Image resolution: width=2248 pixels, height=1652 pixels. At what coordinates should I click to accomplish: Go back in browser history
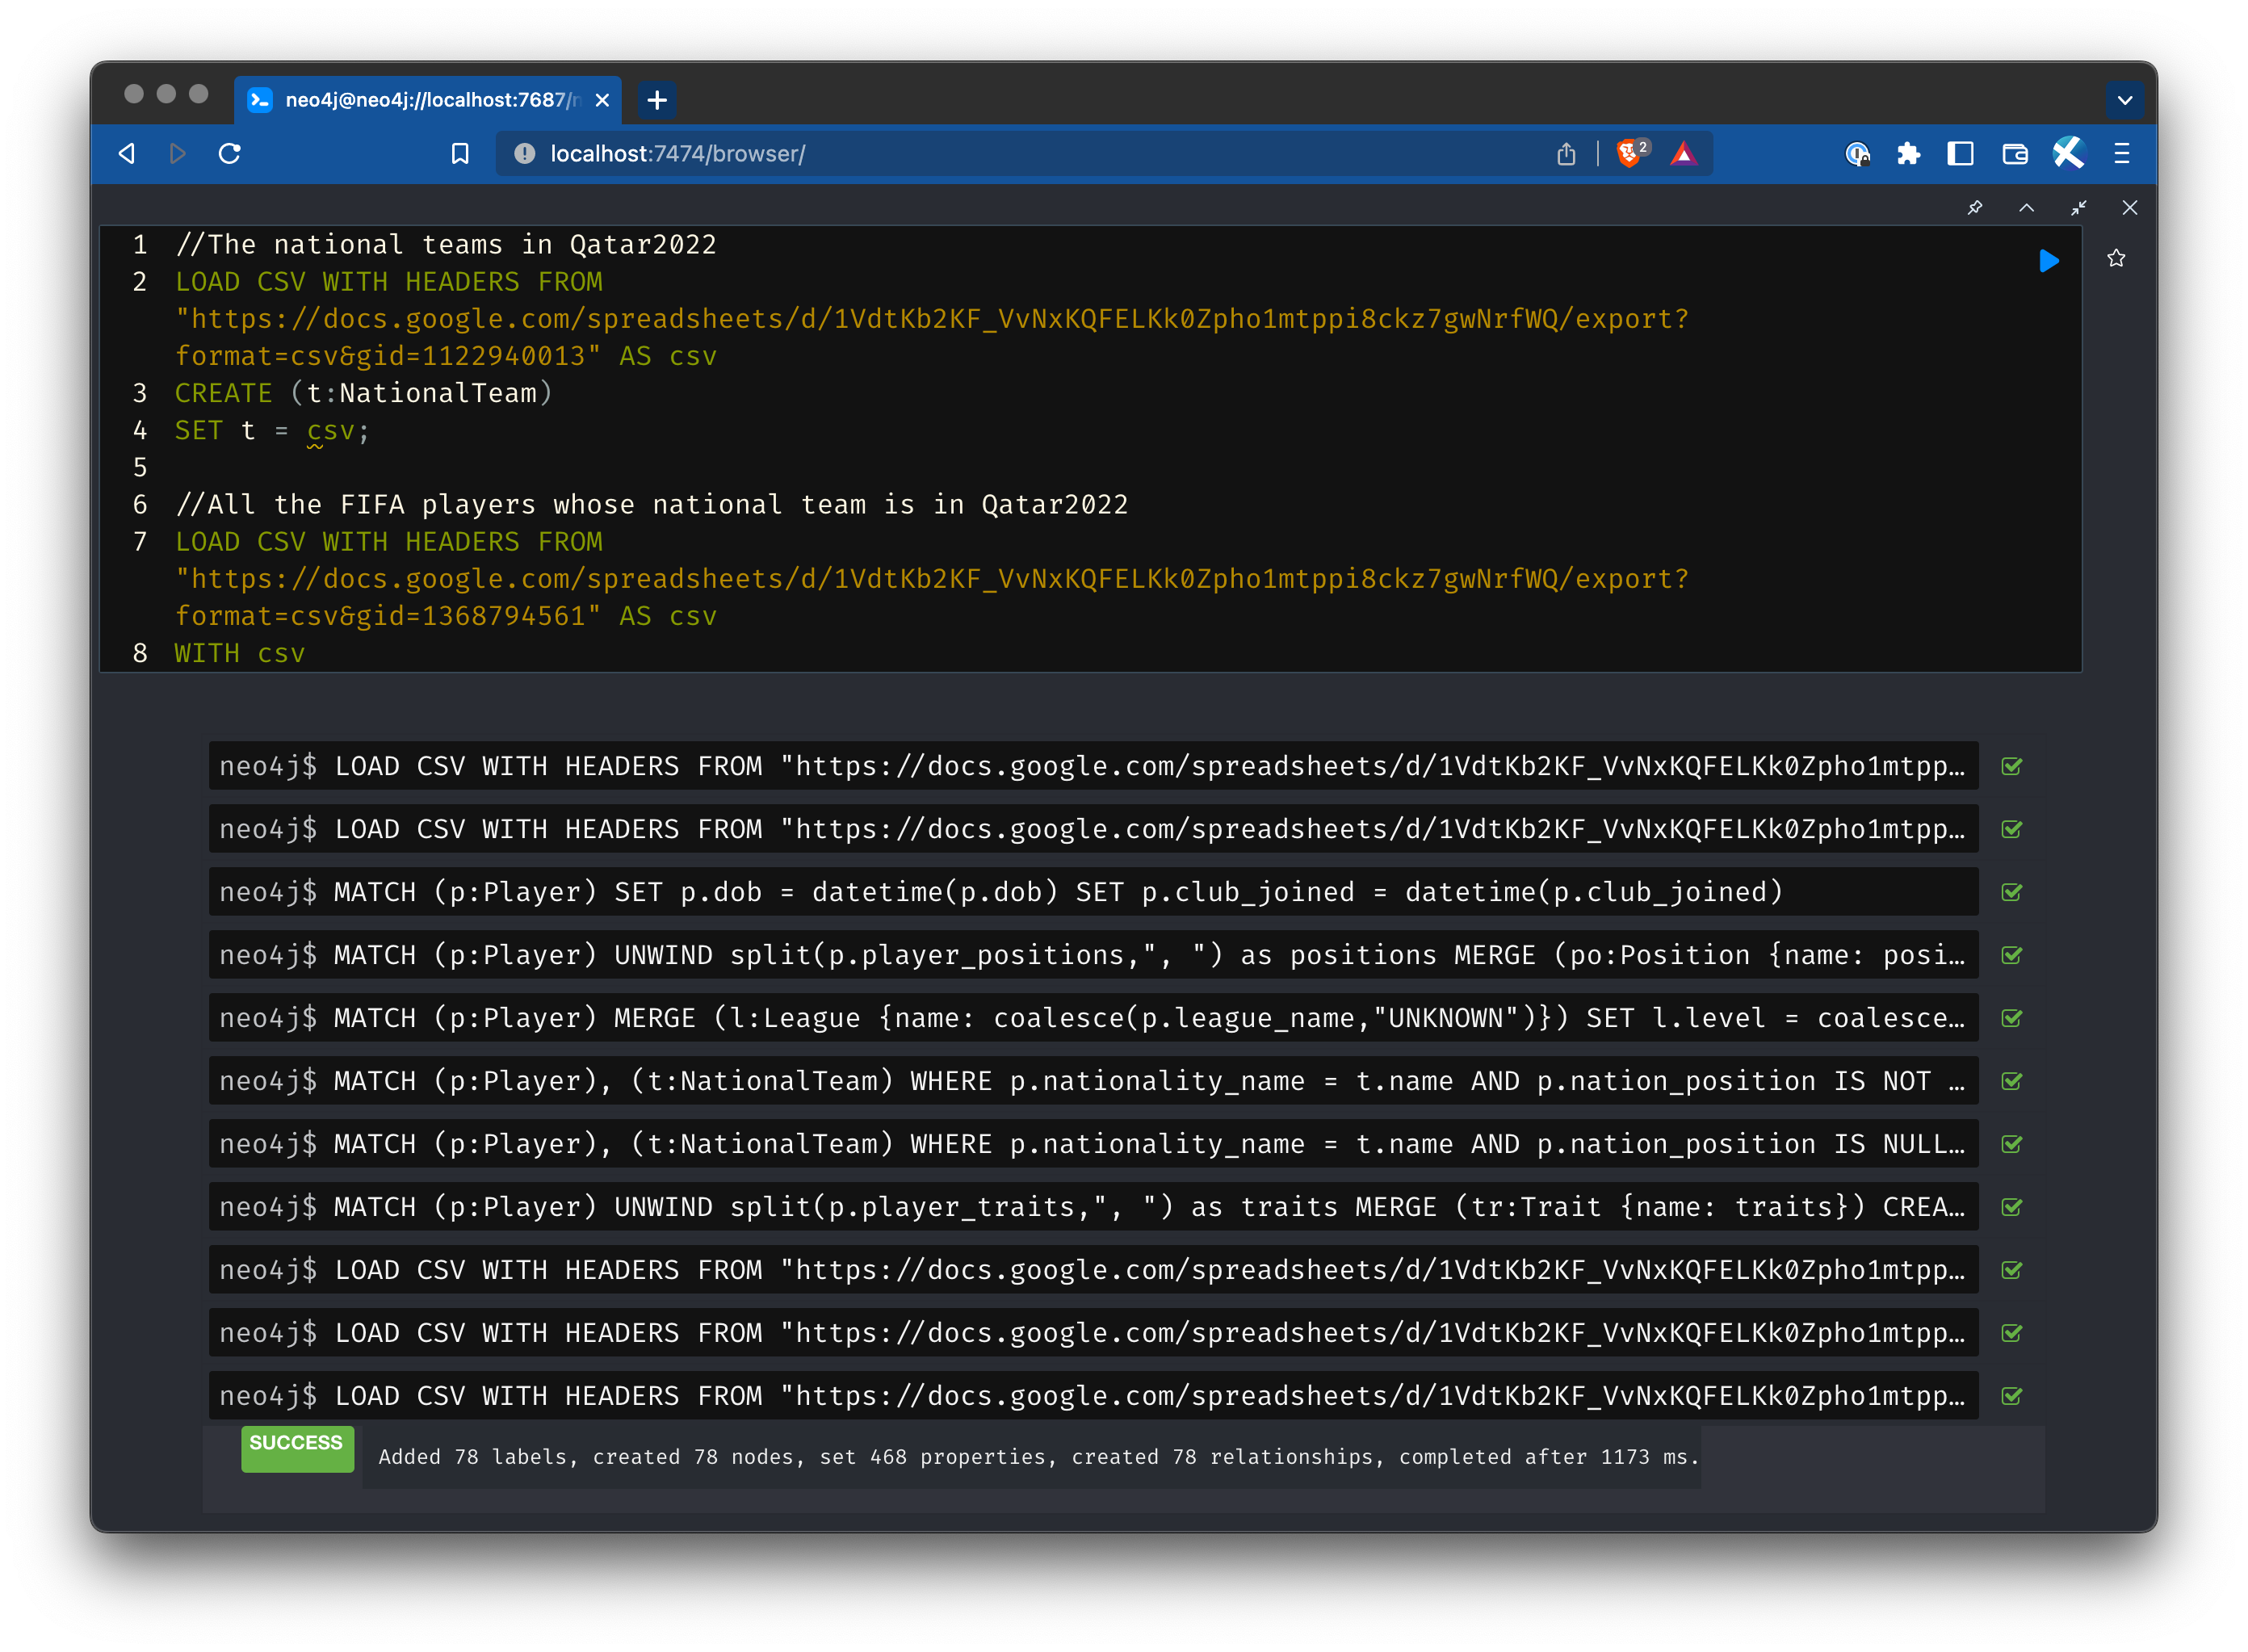[127, 154]
